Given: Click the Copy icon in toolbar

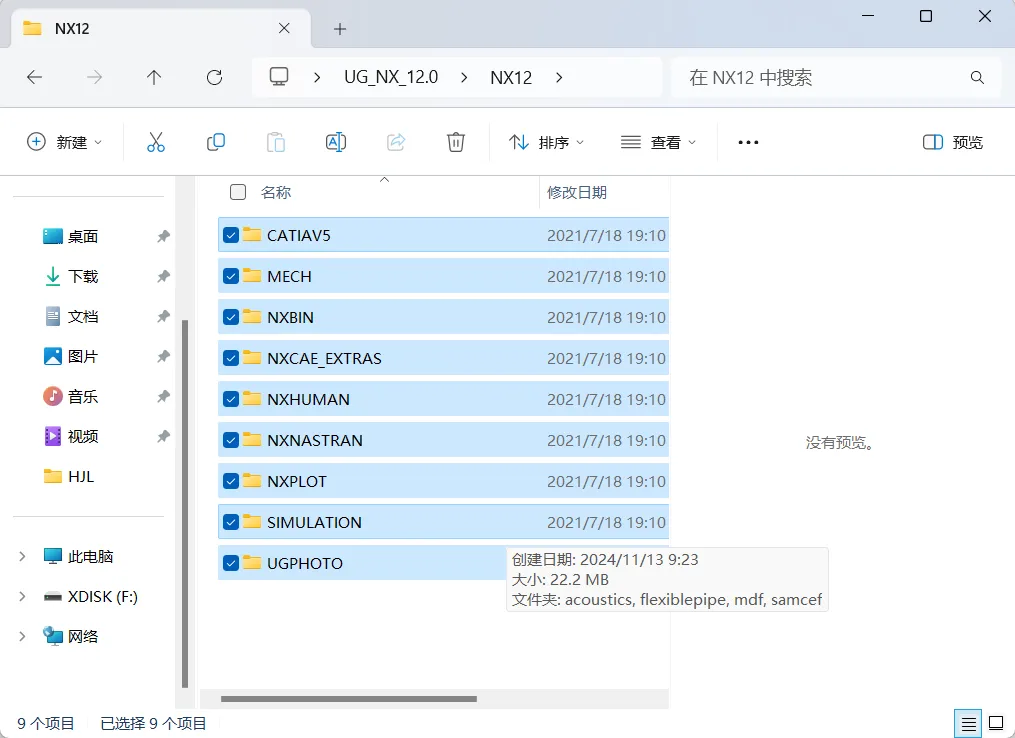Looking at the screenshot, I should pyautogui.click(x=216, y=142).
